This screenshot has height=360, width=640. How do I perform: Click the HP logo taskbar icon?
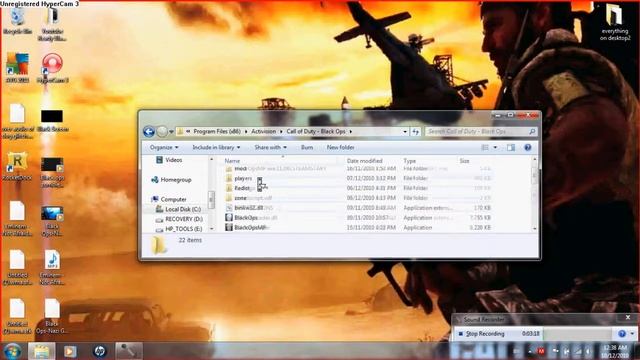(x=100, y=351)
